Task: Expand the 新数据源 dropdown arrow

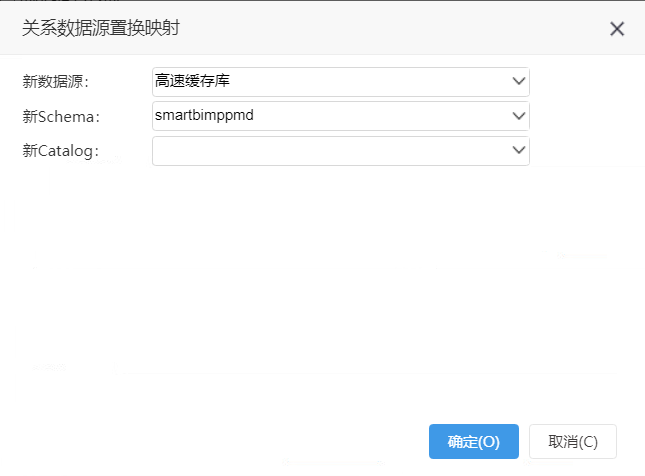Action: (519, 81)
